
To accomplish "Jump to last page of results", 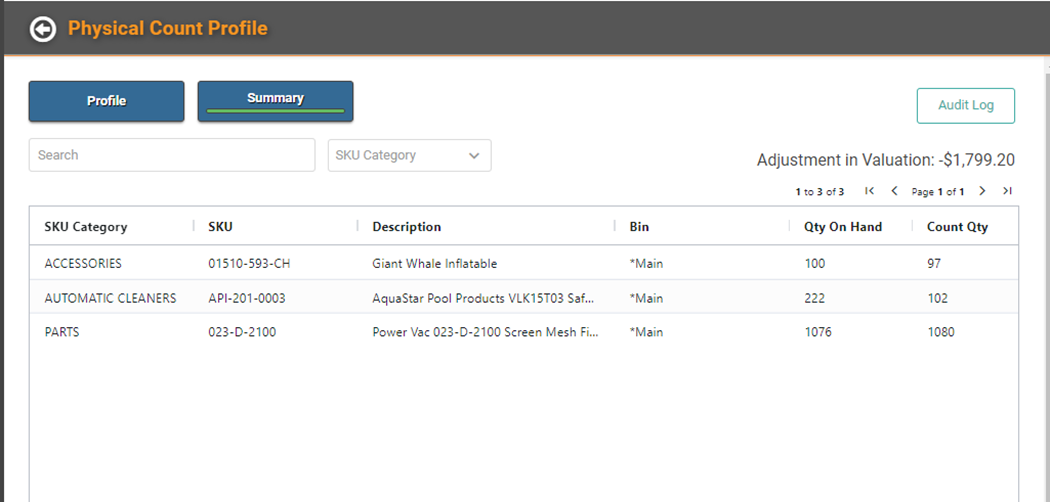I will coord(1007,191).
